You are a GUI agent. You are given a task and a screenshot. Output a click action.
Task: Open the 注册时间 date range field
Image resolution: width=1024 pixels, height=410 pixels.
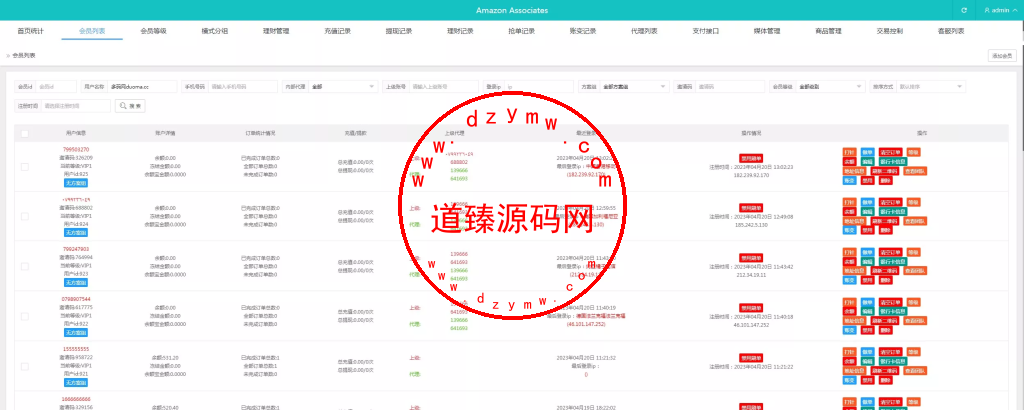pyautogui.click(x=76, y=106)
